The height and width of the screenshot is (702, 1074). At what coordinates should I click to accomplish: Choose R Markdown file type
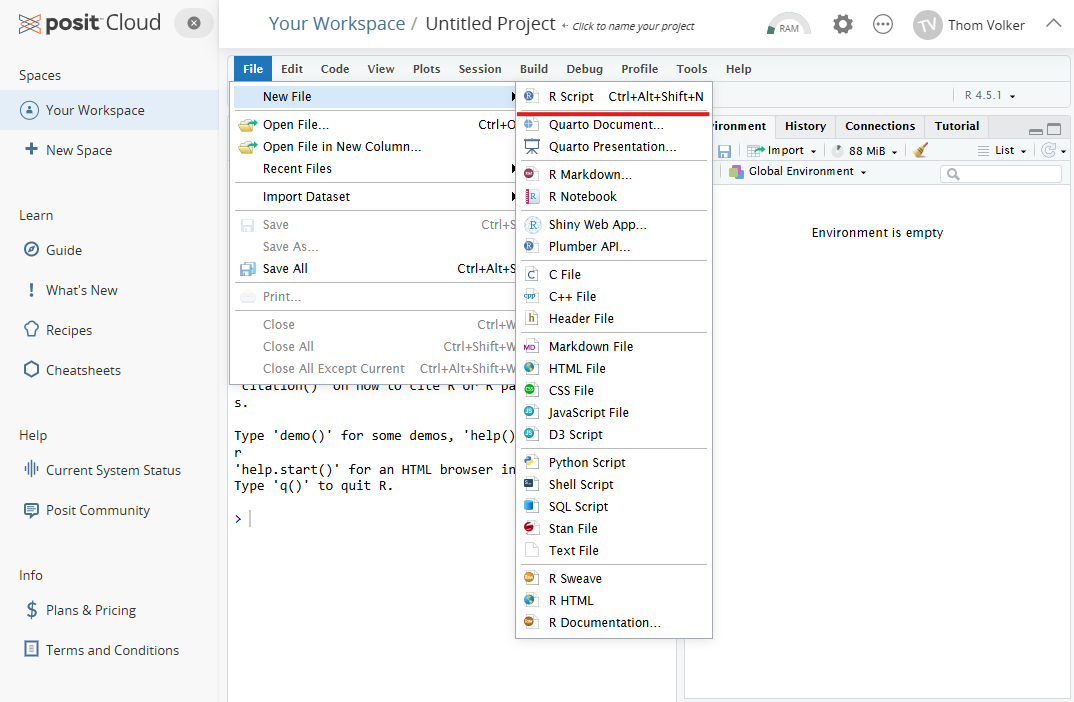coord(614,175)
